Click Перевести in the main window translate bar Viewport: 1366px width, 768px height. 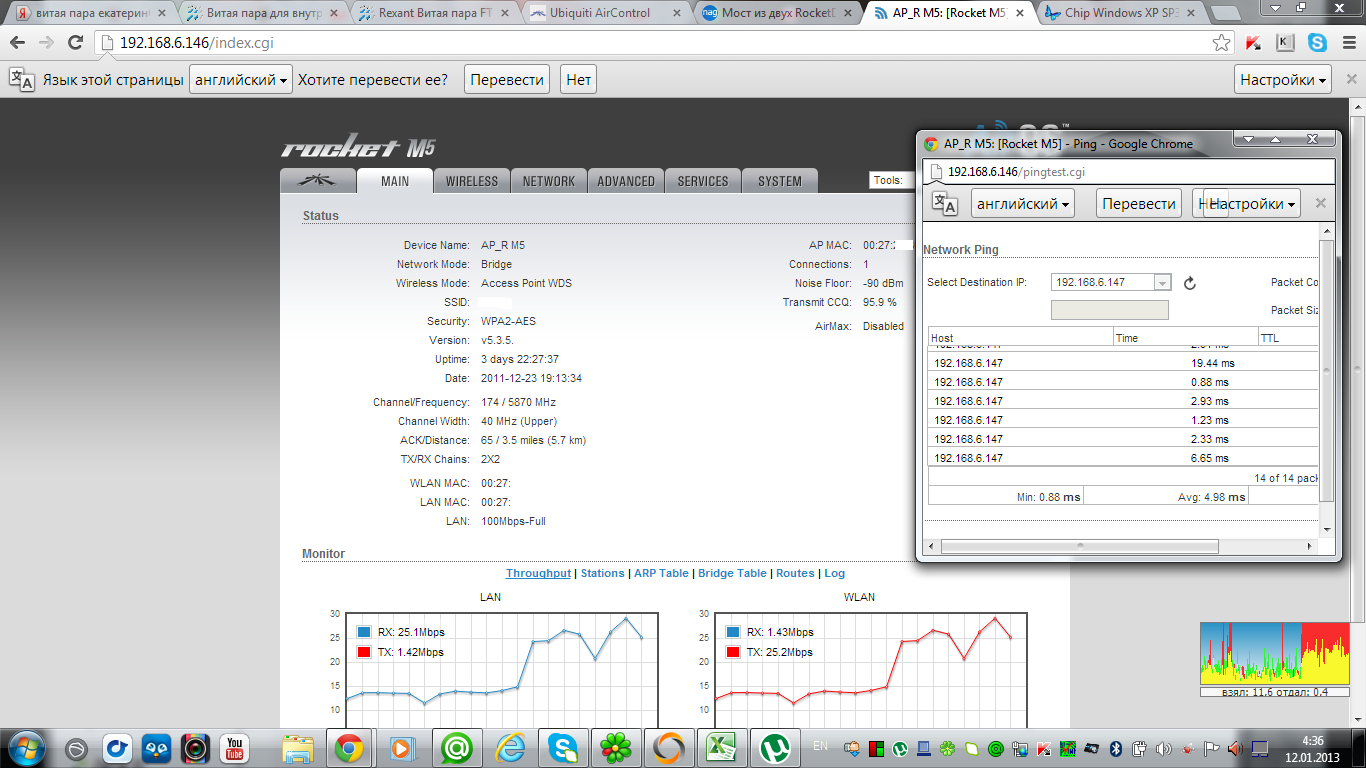point(507,80)
